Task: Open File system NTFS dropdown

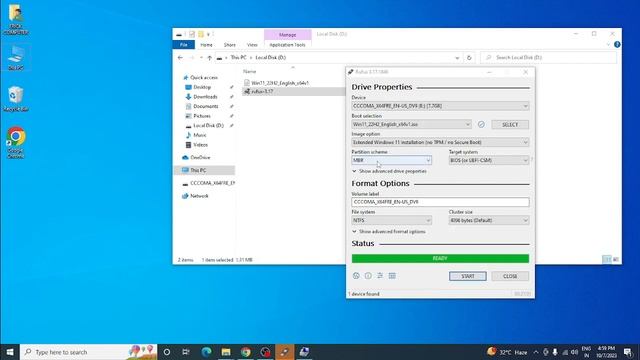Action: click(x=391, y=220)
